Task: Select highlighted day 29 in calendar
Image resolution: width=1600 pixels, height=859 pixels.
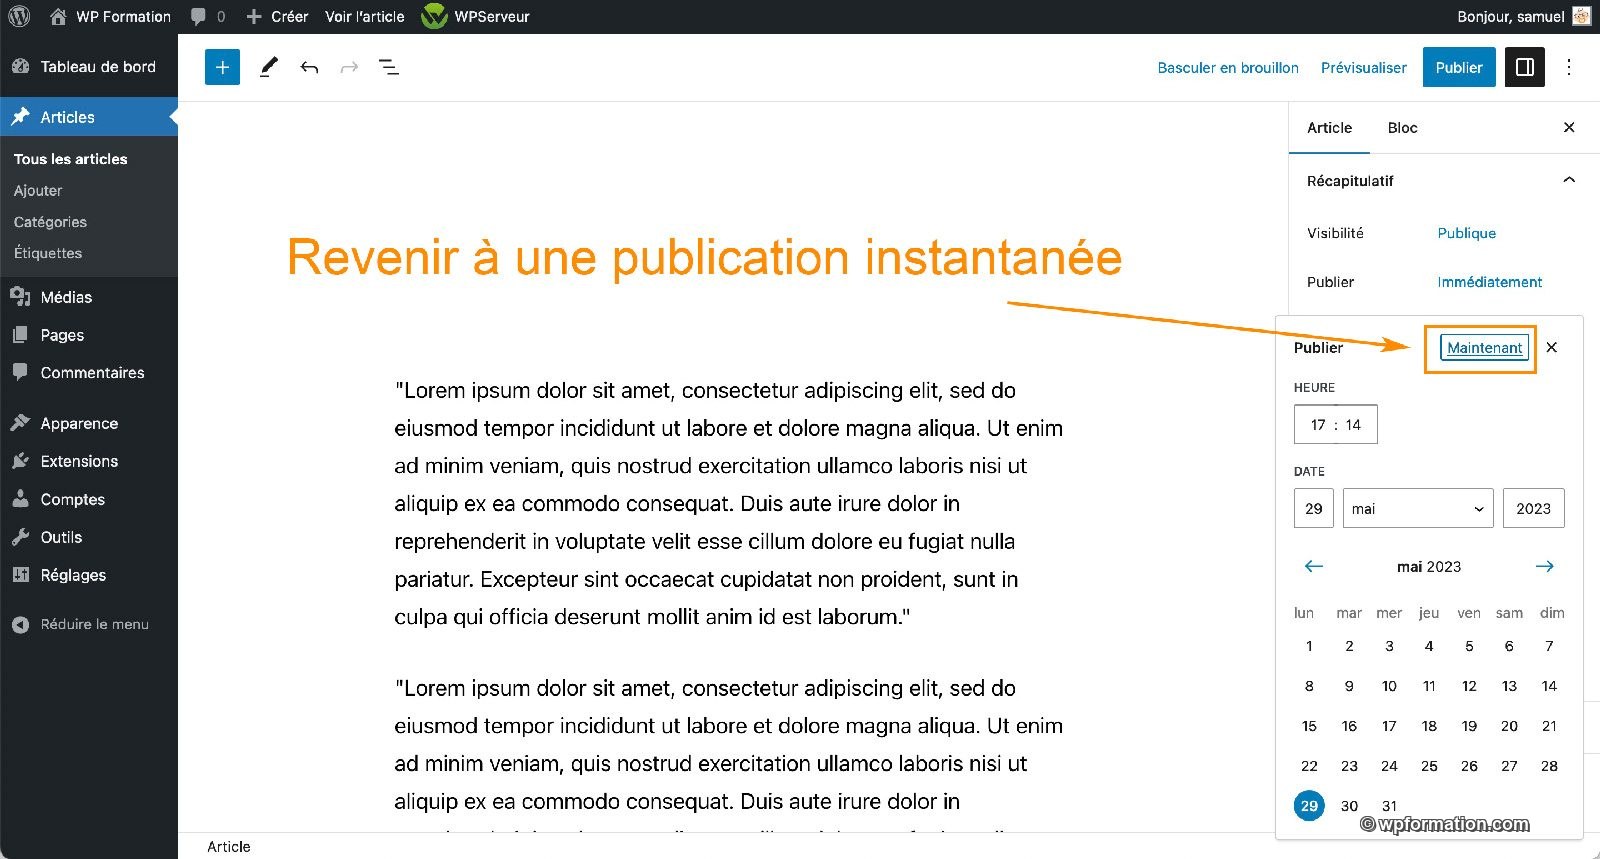Action: 1309,806
